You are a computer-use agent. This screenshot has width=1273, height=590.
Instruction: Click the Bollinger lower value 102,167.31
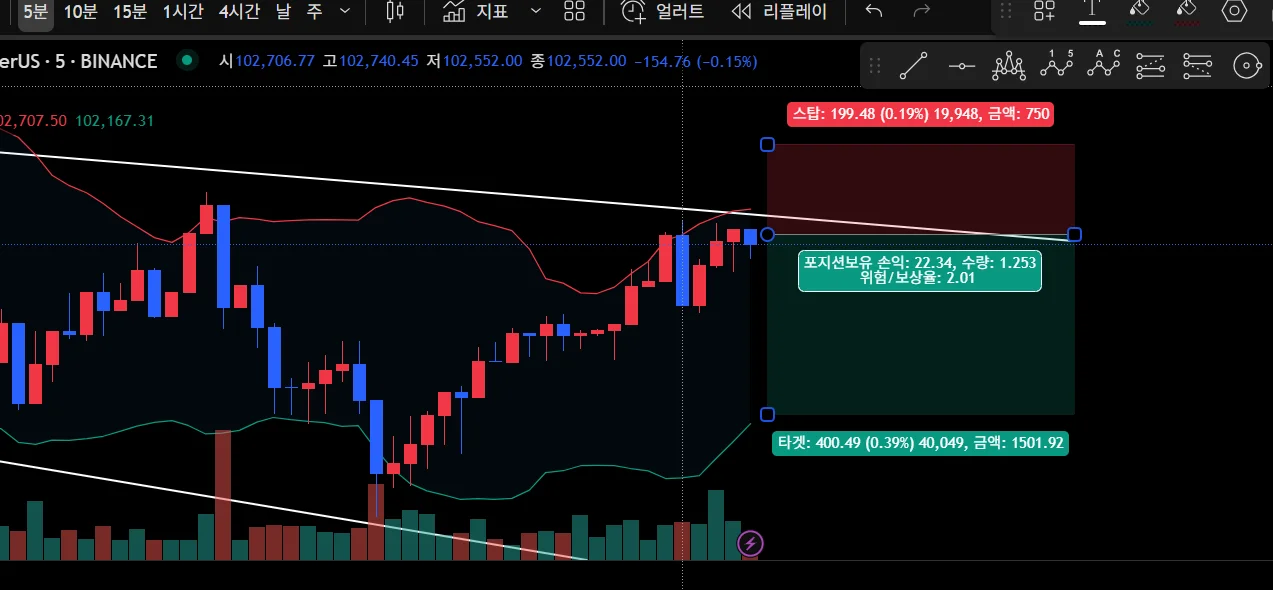(115, 121)
